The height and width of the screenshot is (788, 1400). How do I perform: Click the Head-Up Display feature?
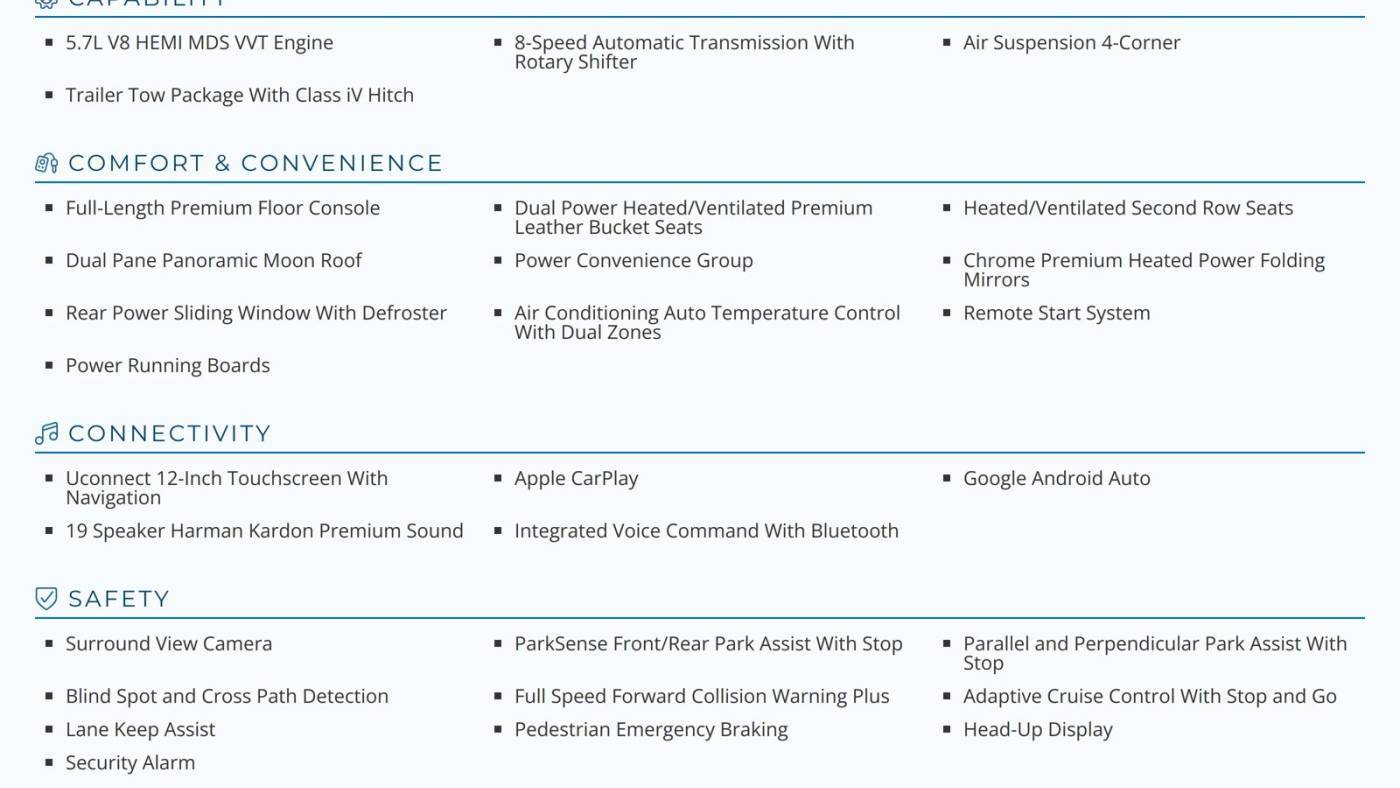1037,730
